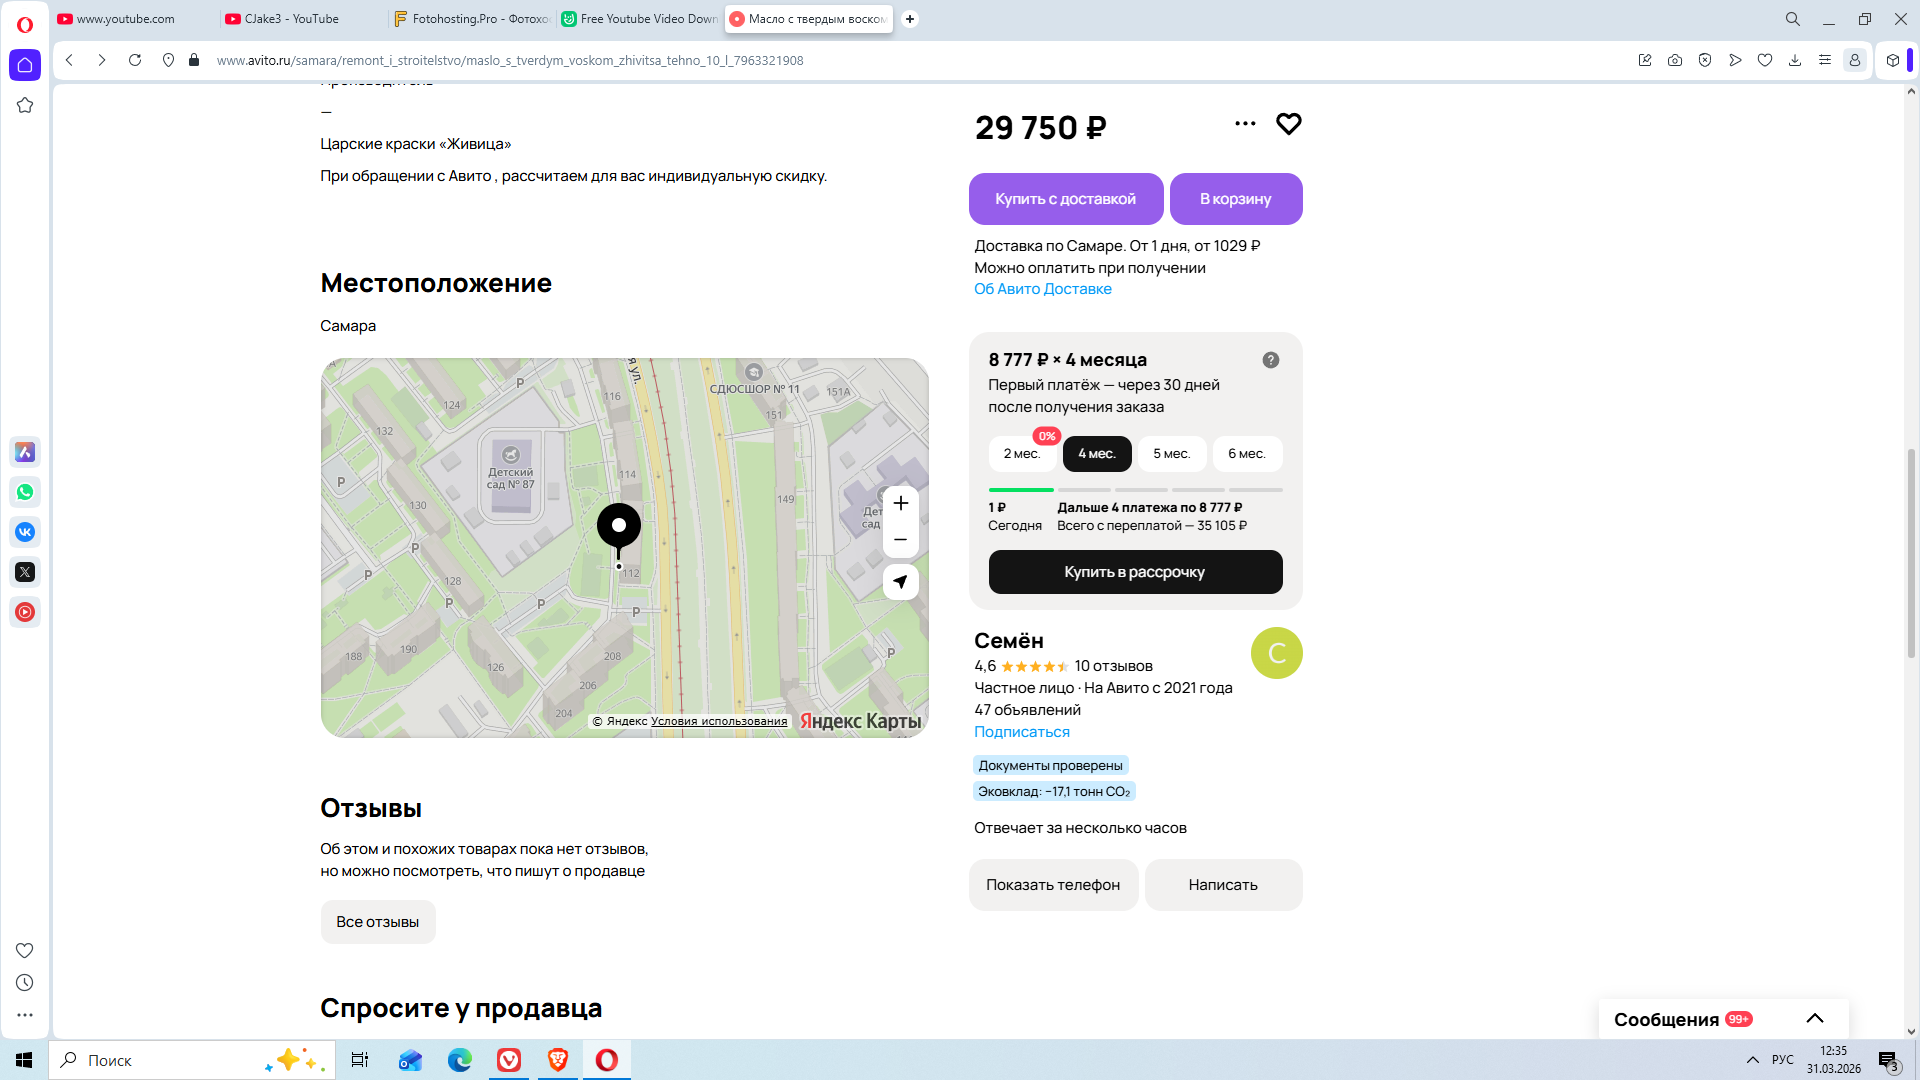This screenshot has height=1080, width=1920.
Task: Add listing to favorites with heart icon
Action: tap(1288, 124)
